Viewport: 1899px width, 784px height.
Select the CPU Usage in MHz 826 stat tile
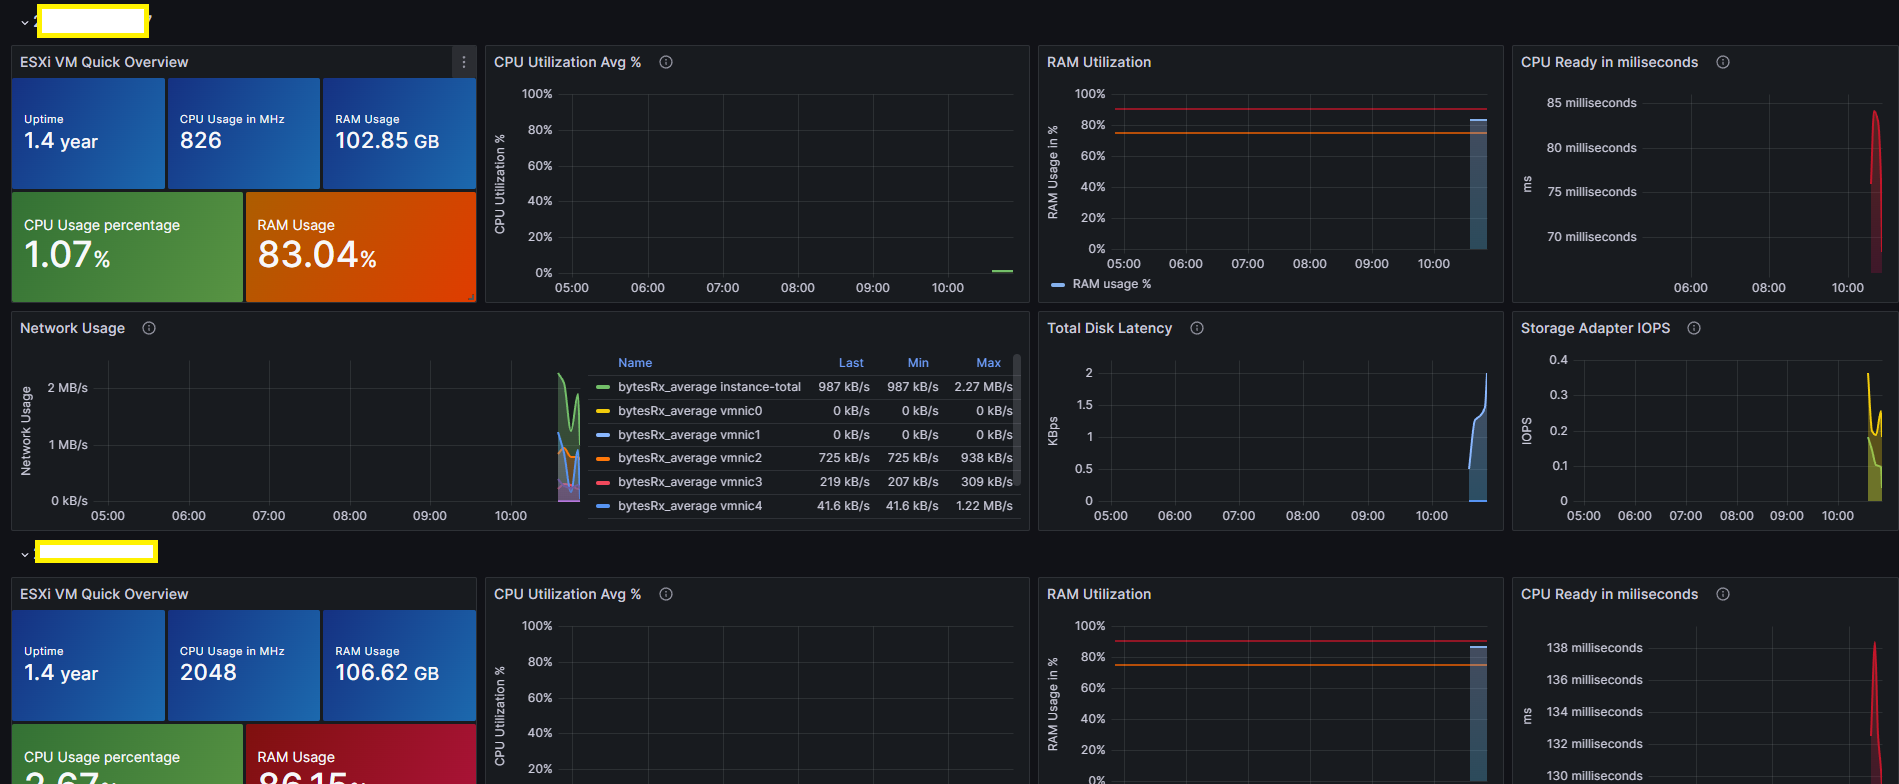[244, 133]
